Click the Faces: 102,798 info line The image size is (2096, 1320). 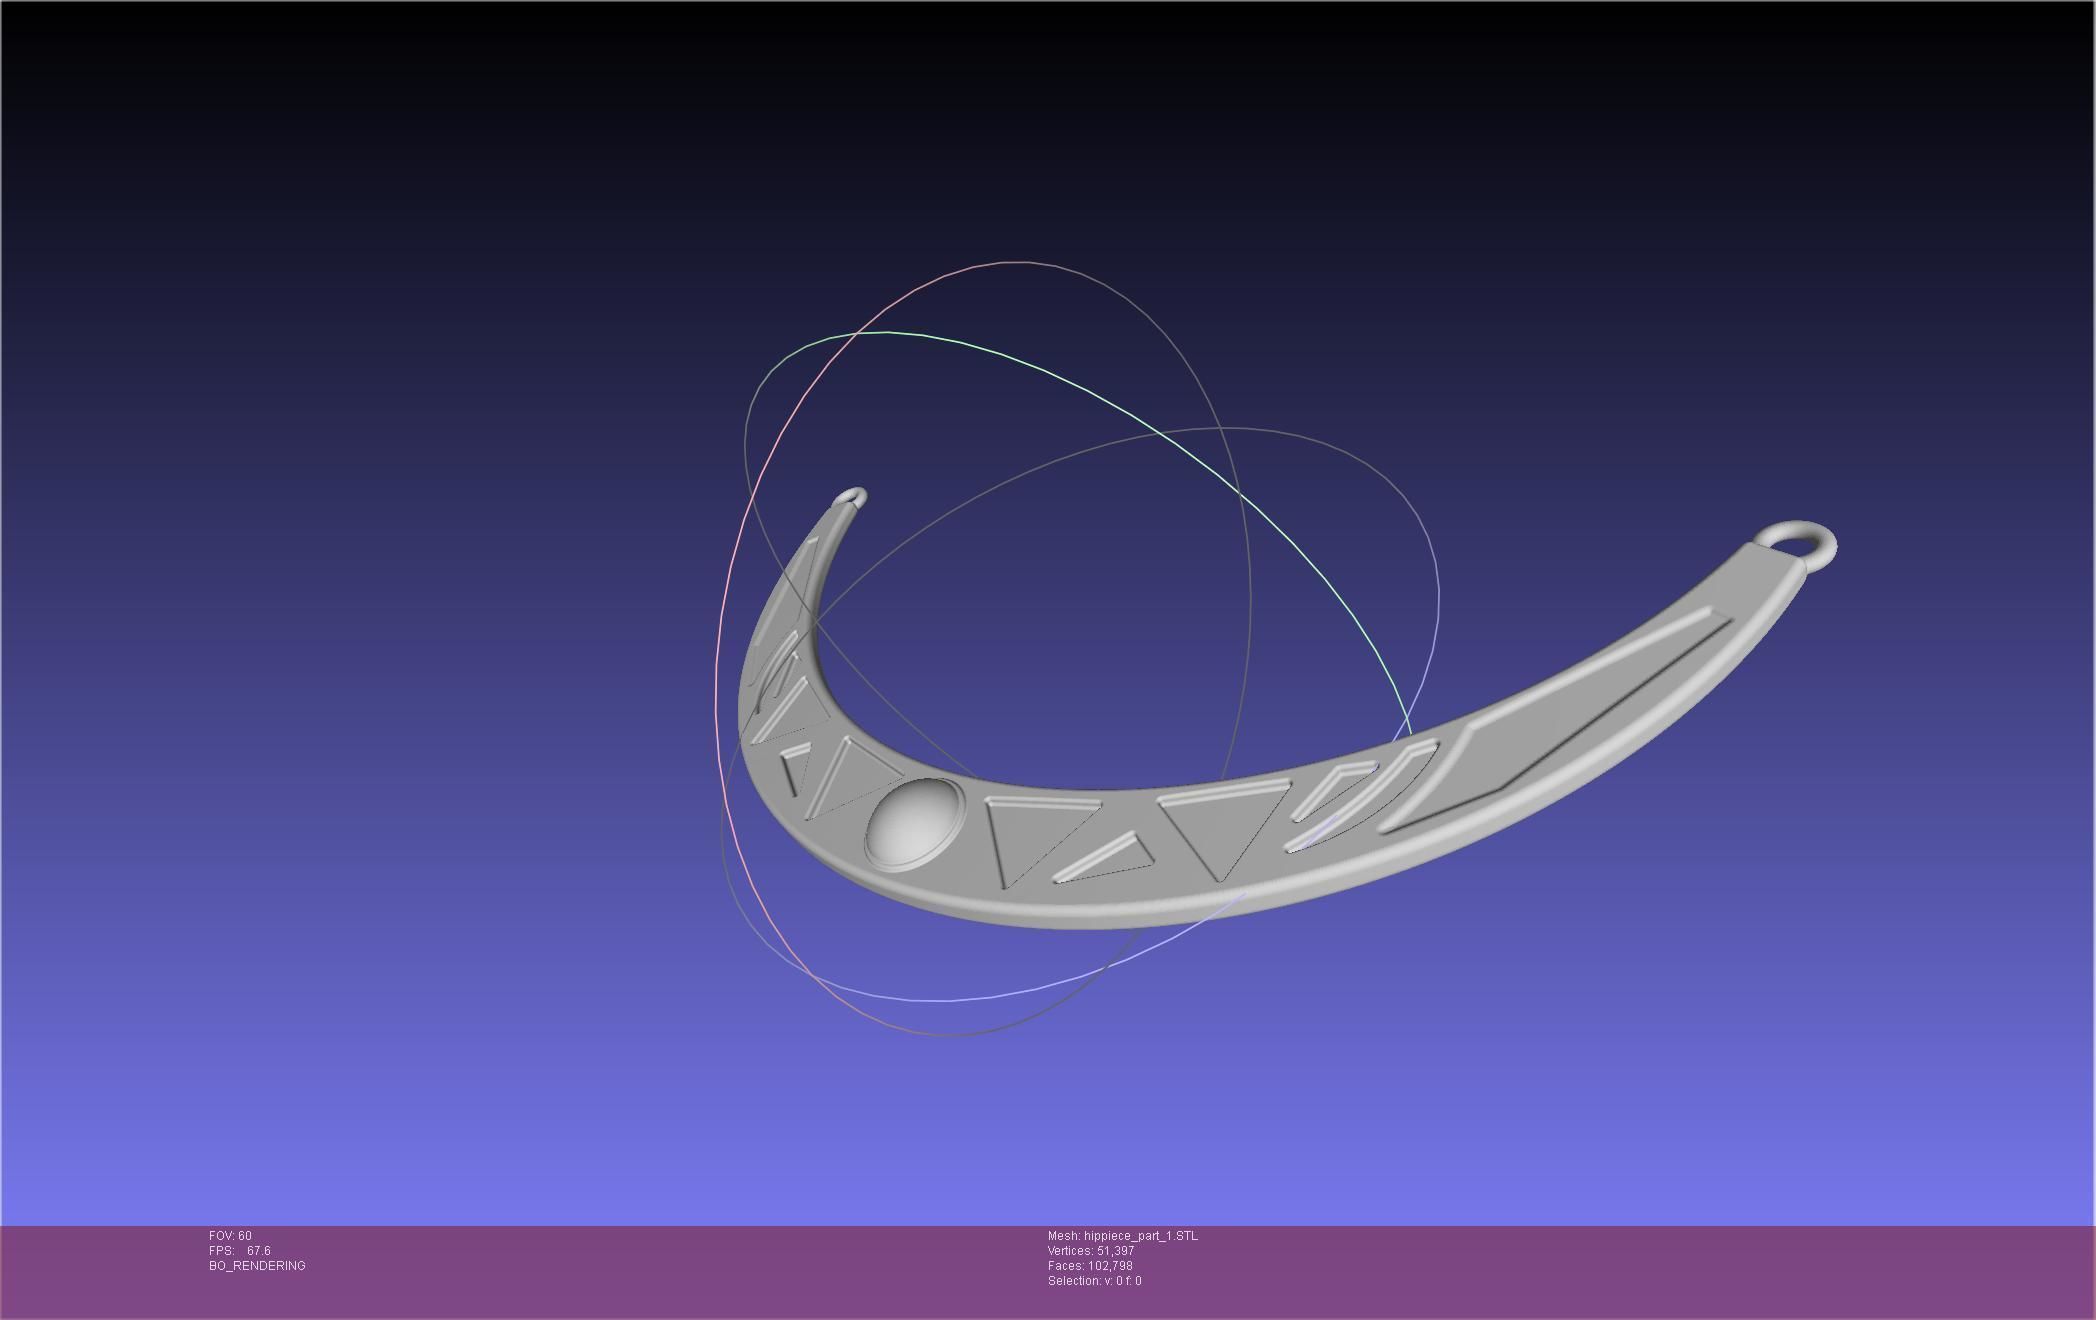[1090, 1266]
